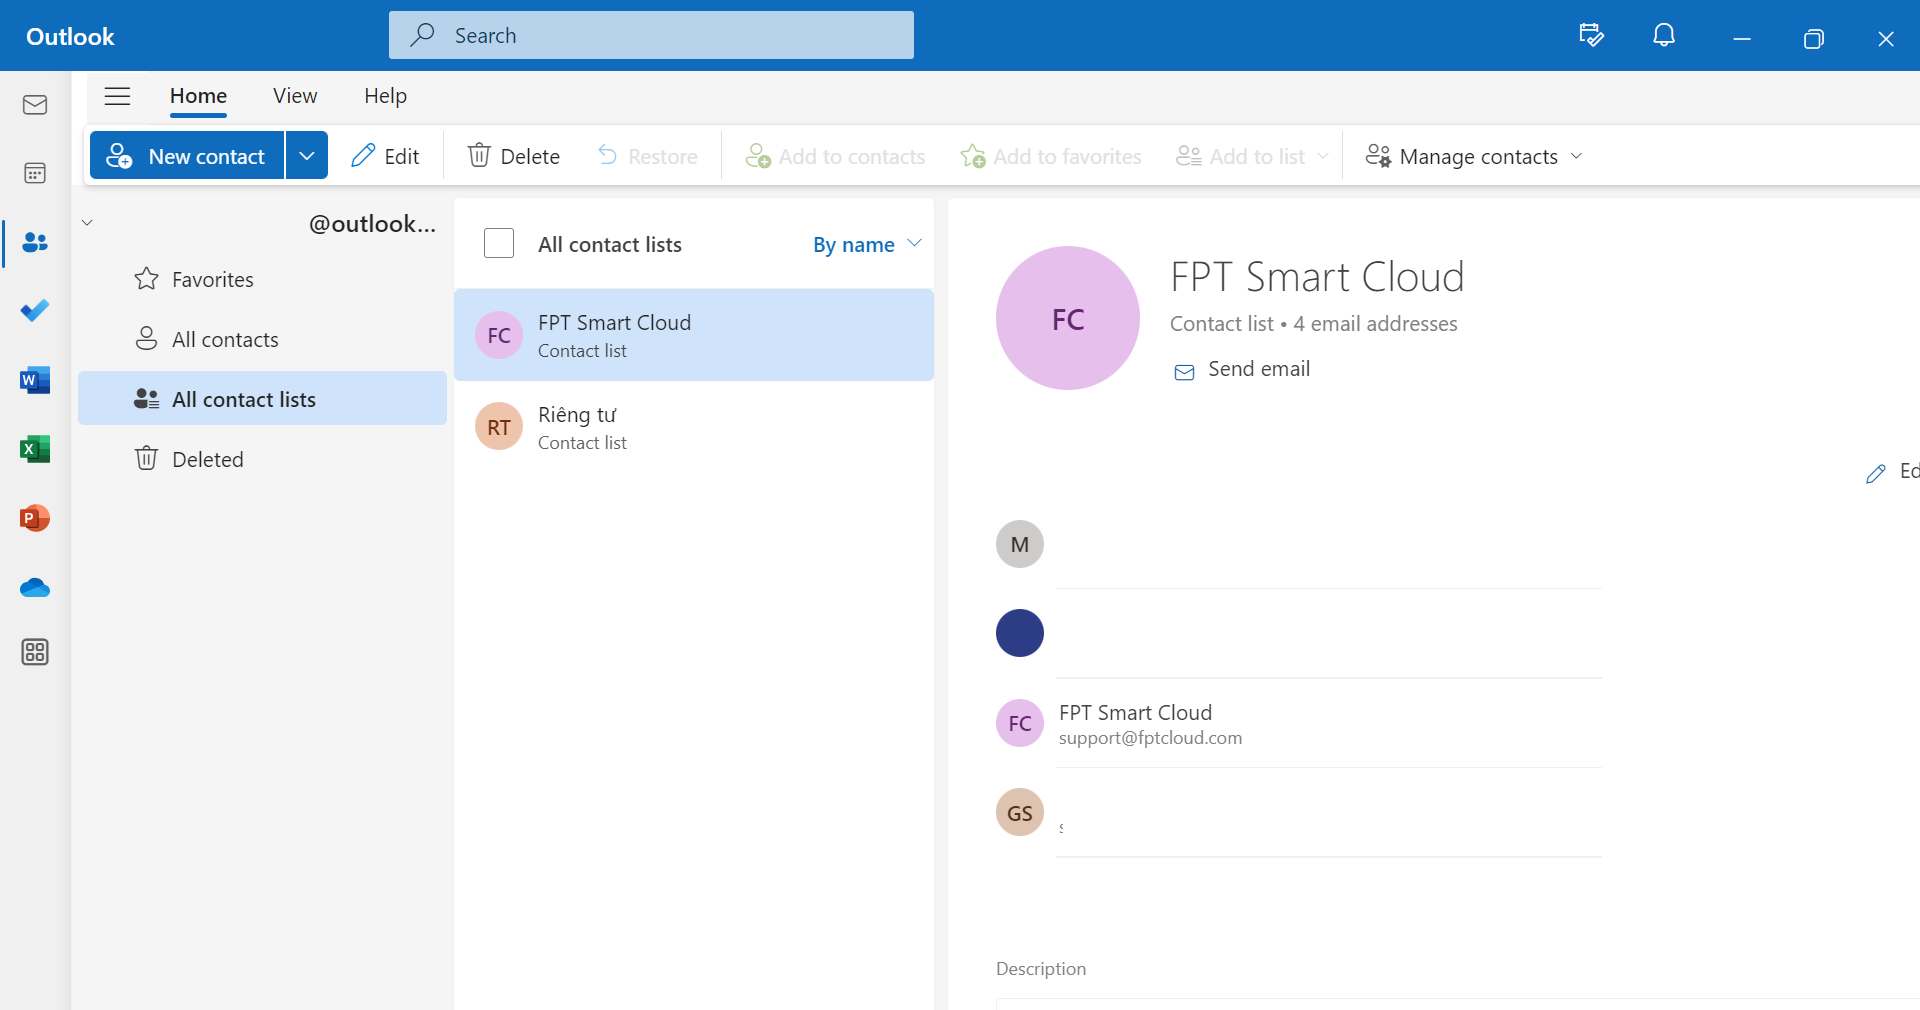The width and height of the screenshot is (1920, 1010).
Task: Switch to the Home tab
Action: click(x=198, y=96)
